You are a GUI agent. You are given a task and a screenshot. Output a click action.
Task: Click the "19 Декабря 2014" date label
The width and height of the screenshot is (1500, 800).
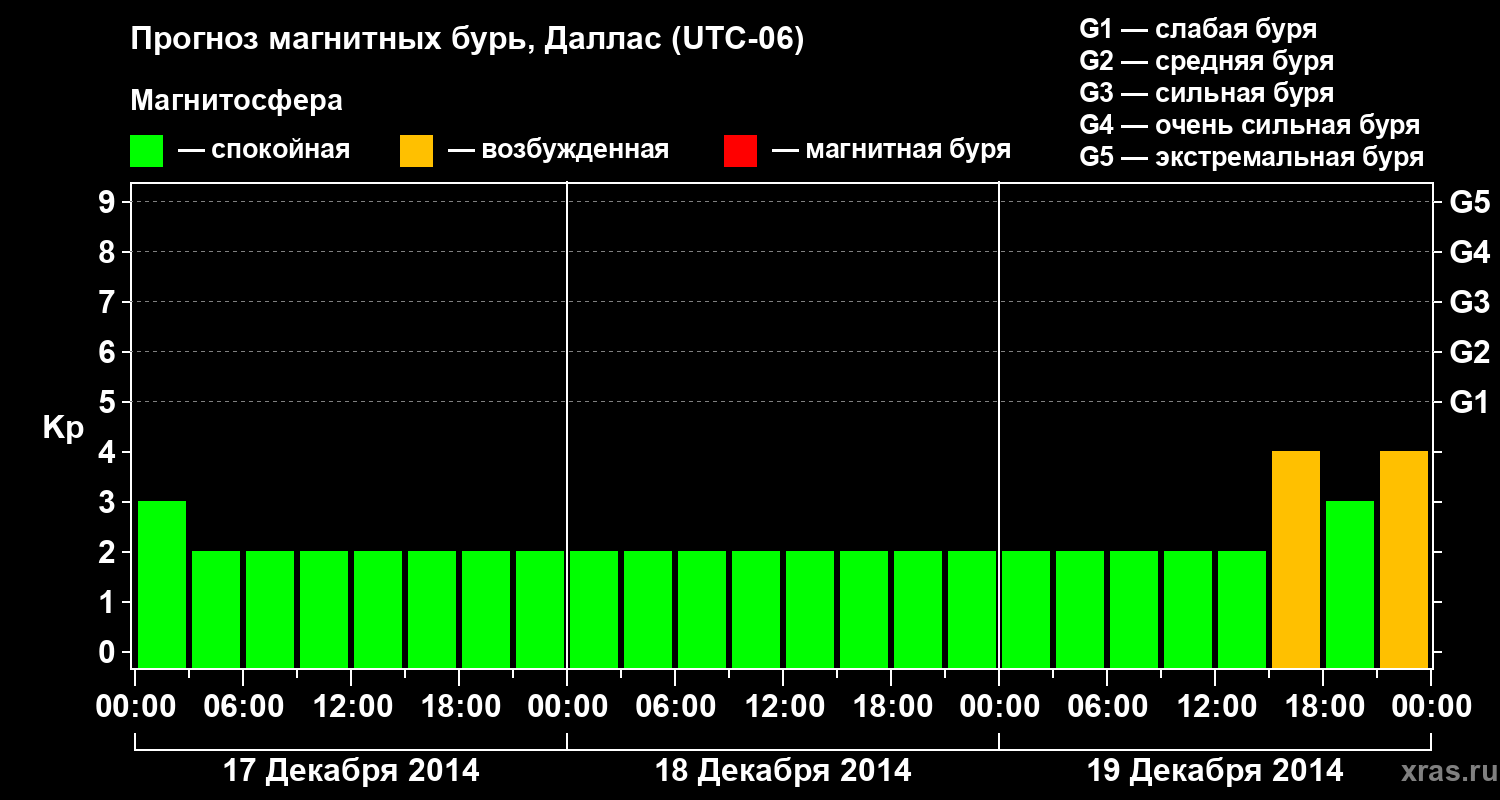click(x=1215, y=771)
